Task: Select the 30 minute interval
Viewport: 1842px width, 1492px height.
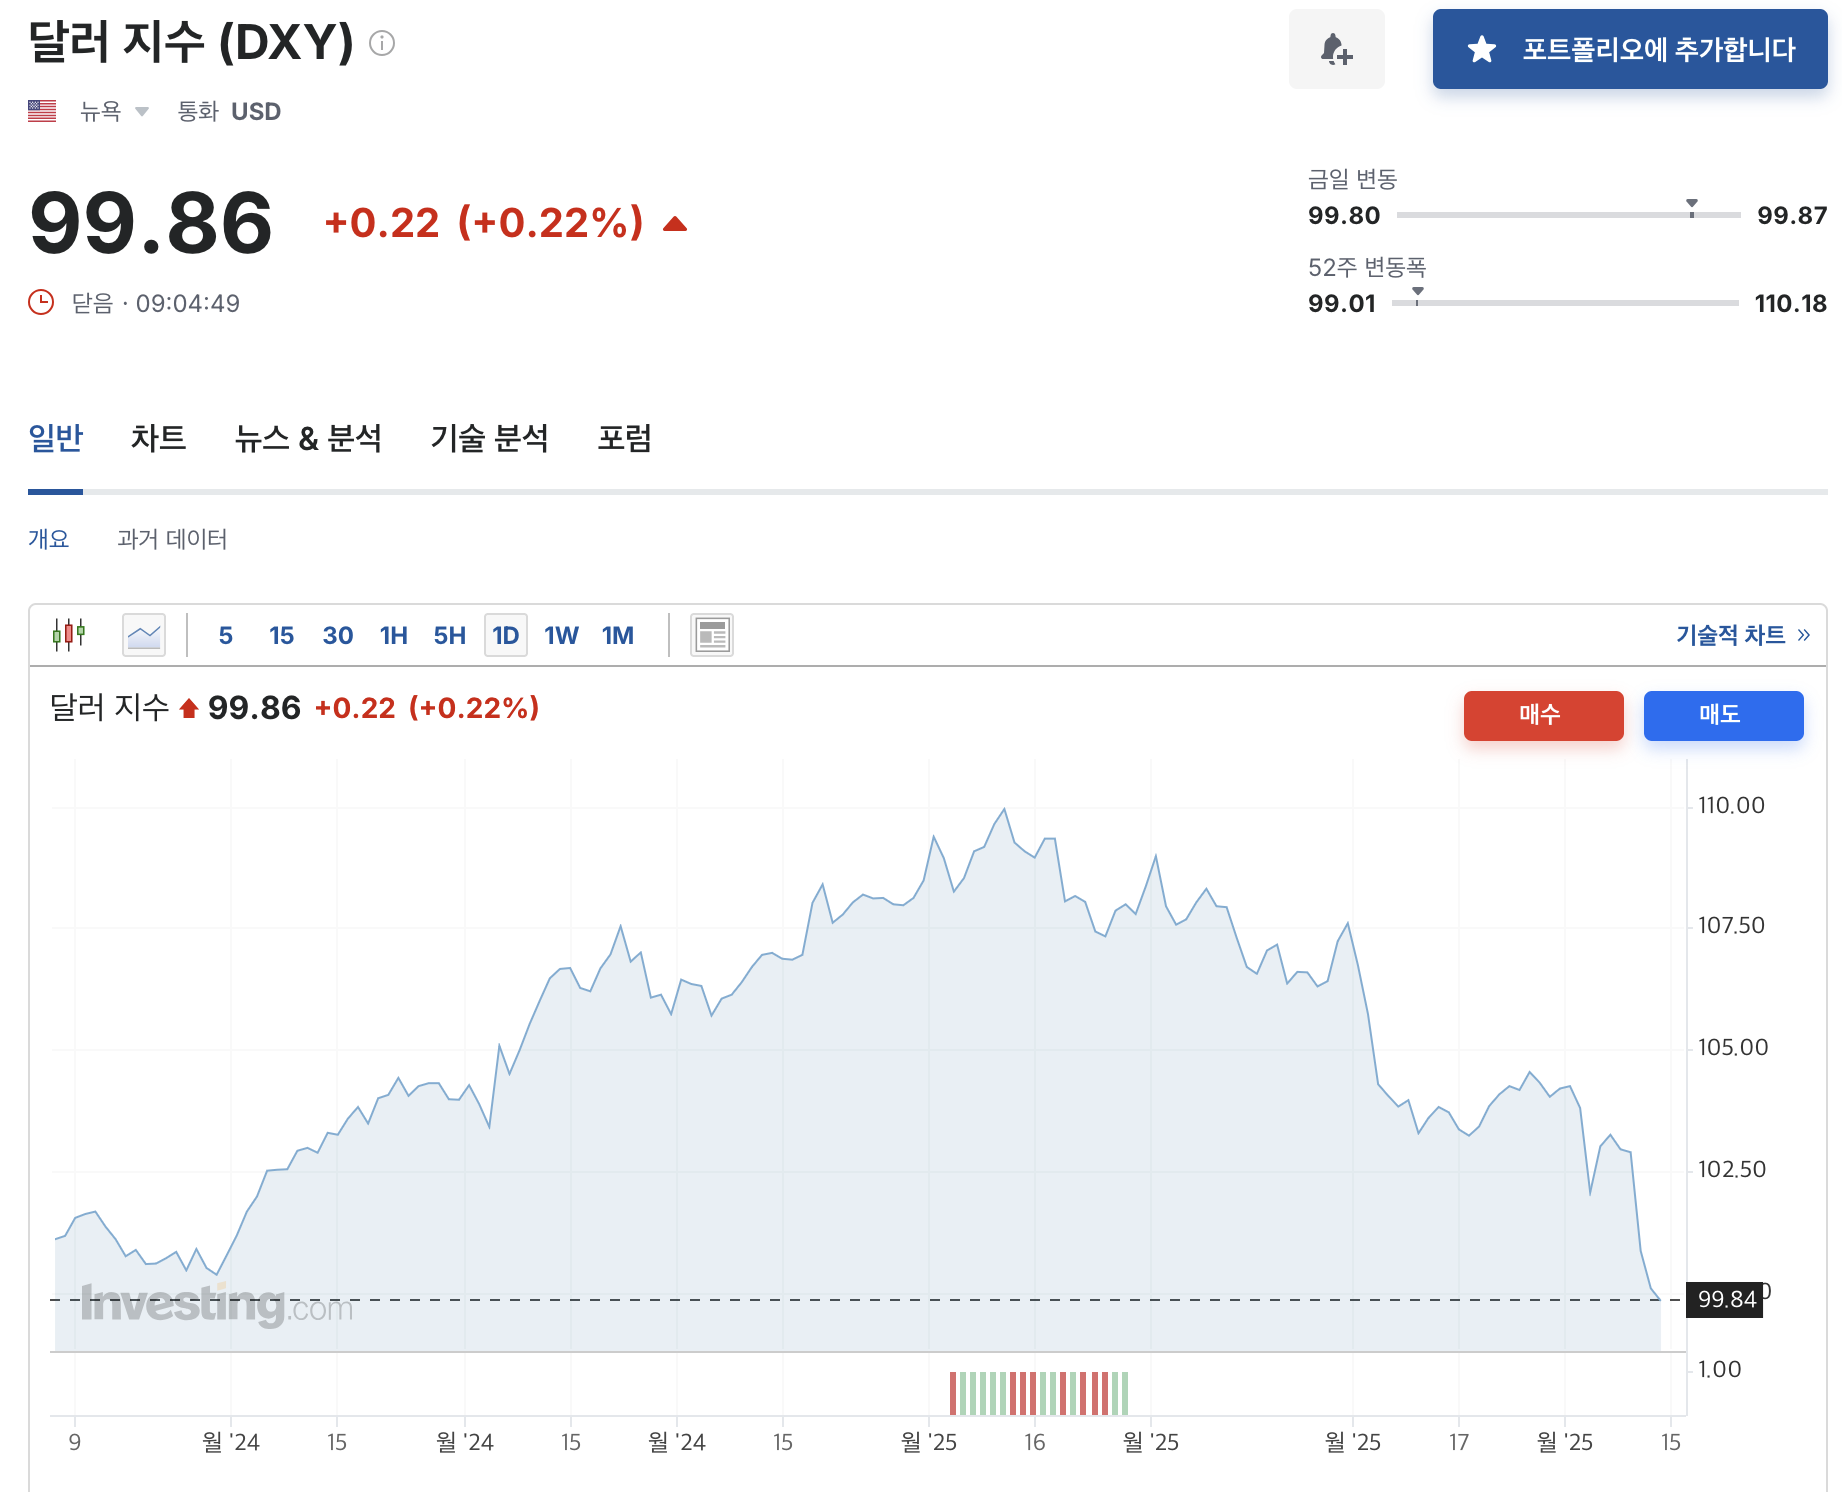Action: [338, 635]
